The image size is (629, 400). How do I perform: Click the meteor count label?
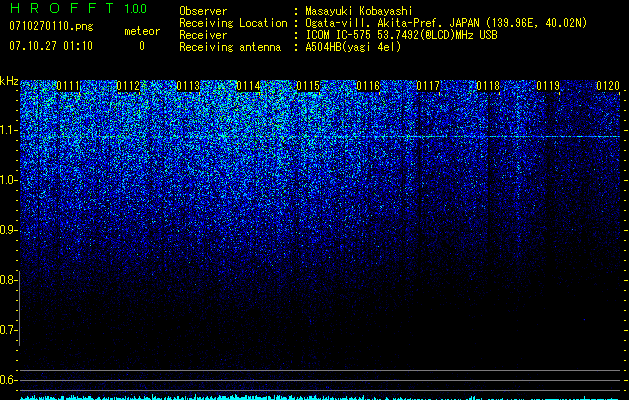point(142,31)
